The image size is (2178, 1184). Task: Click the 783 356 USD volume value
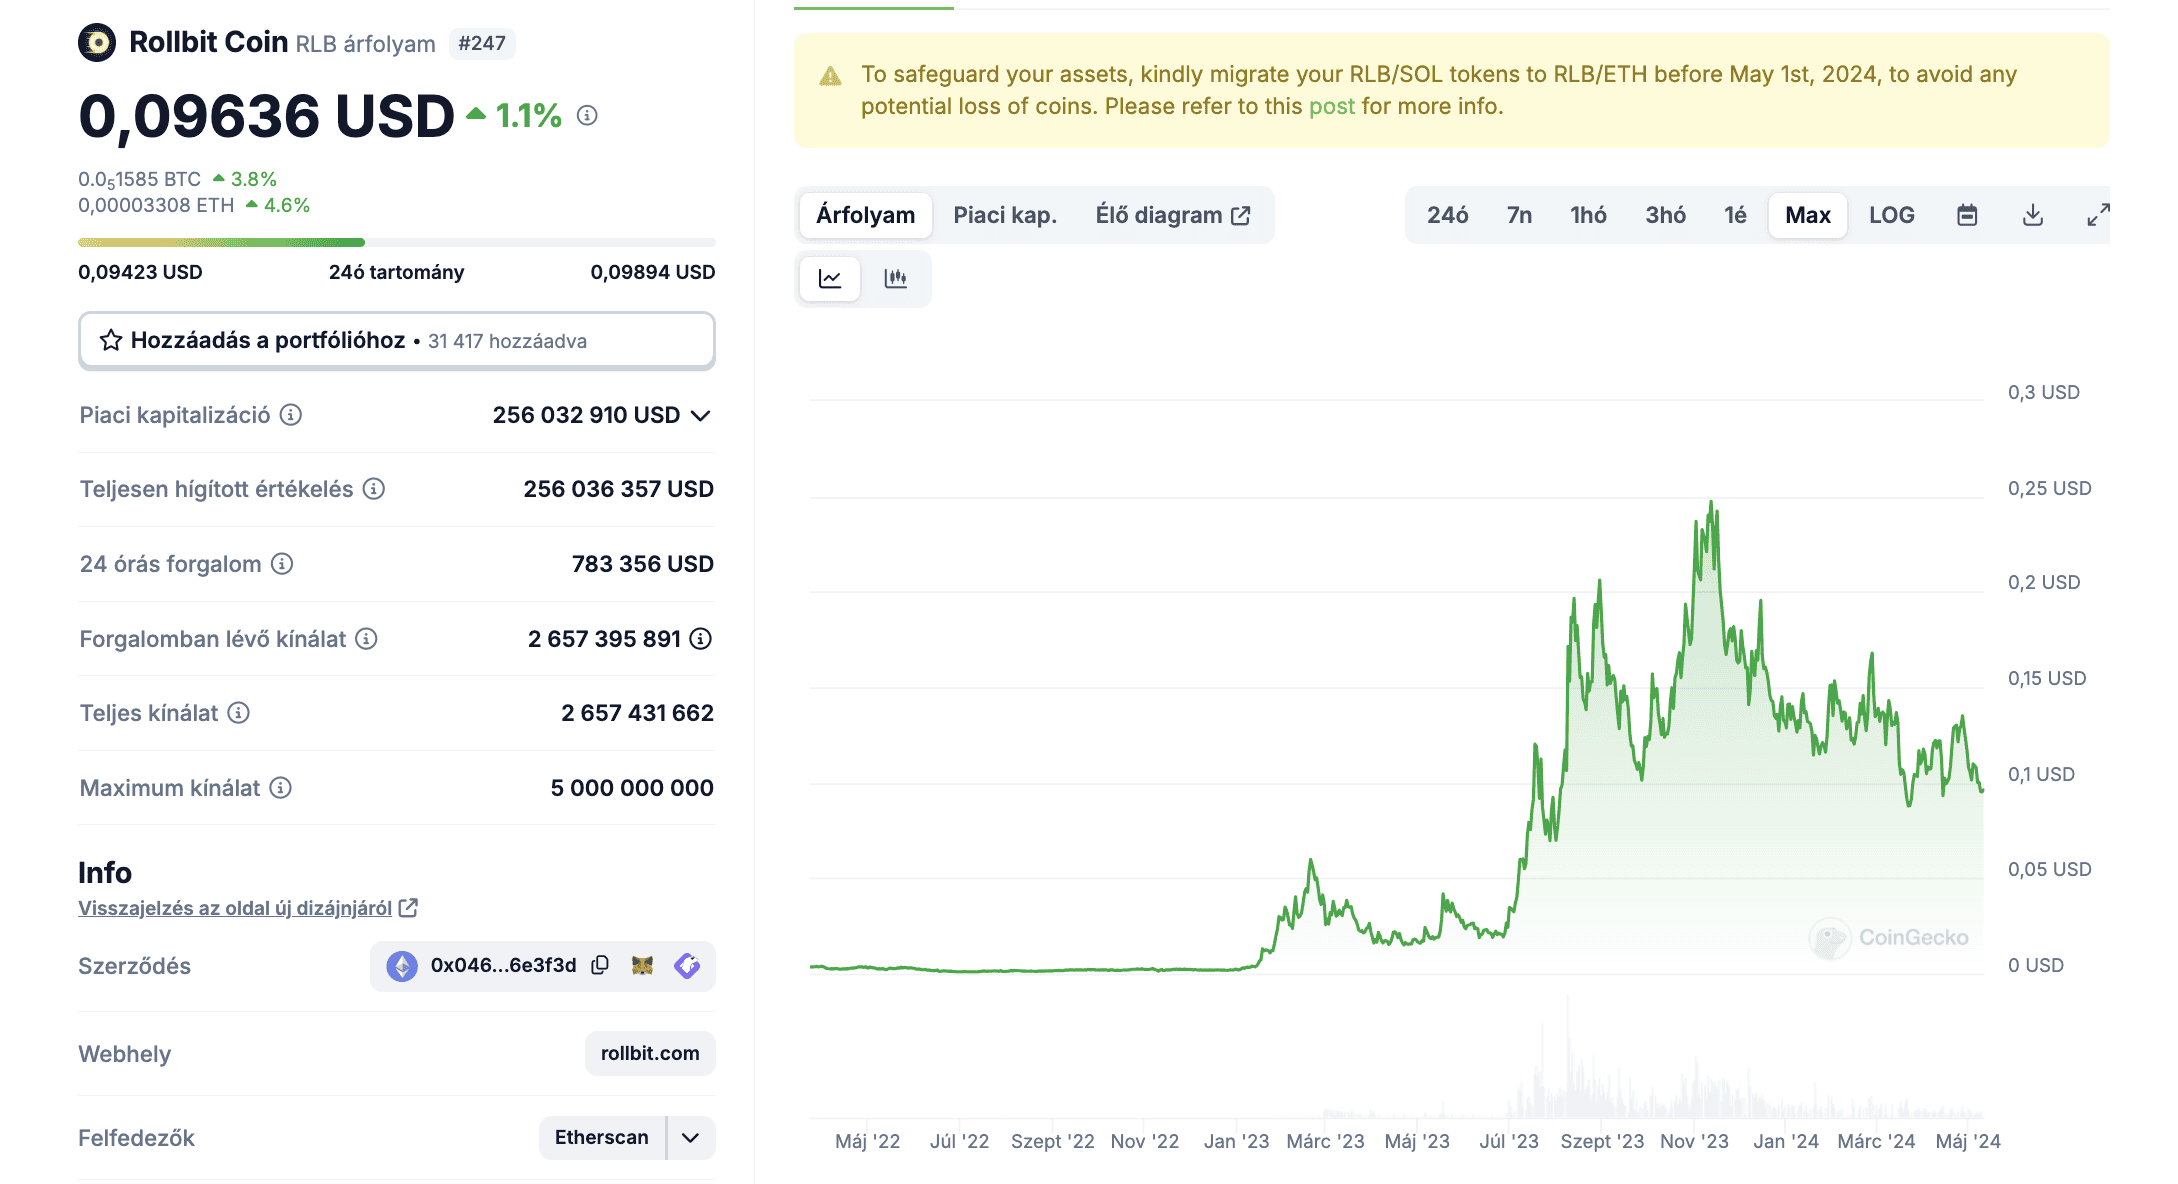pos(643,564)
